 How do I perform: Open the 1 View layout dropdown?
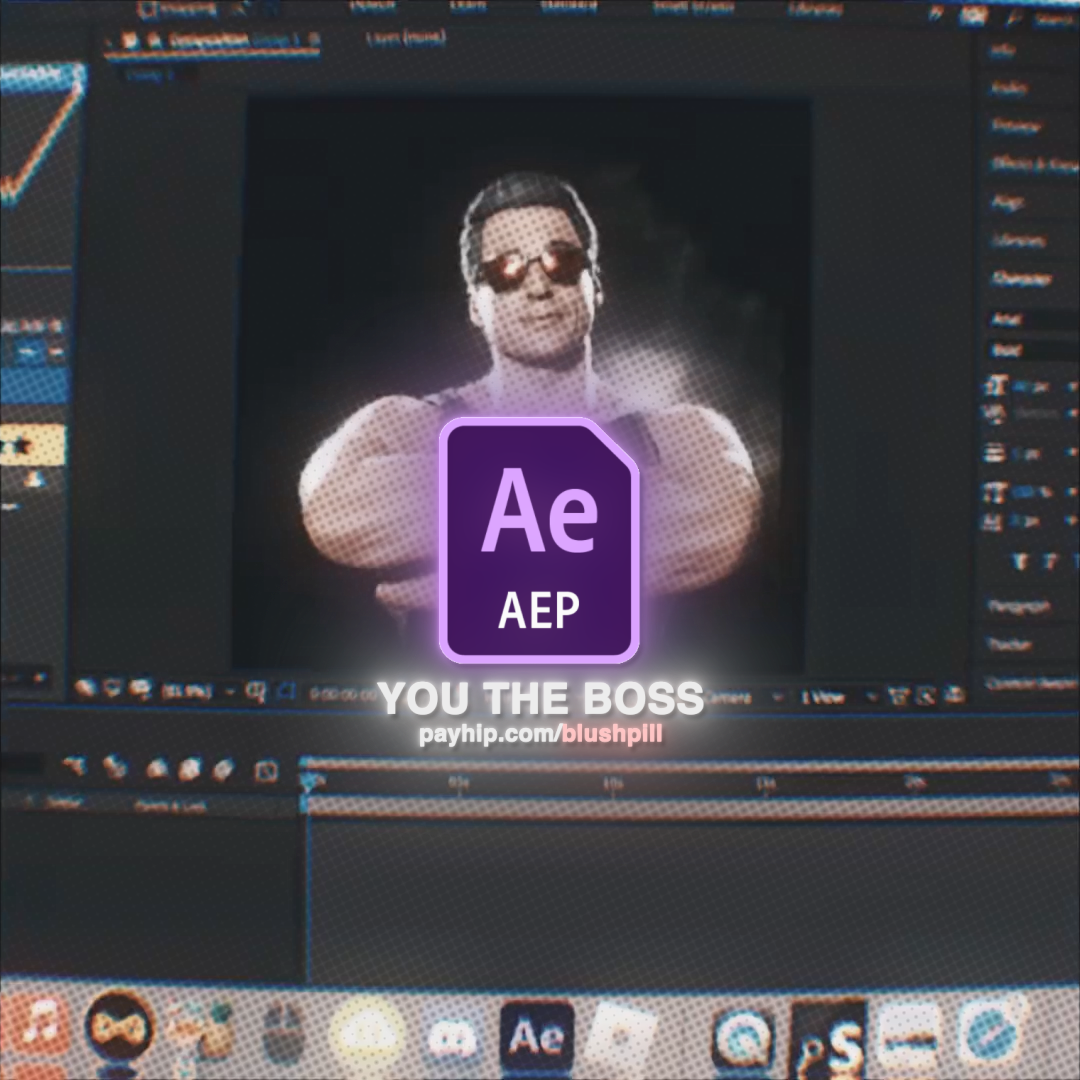[x=838, y=698]
